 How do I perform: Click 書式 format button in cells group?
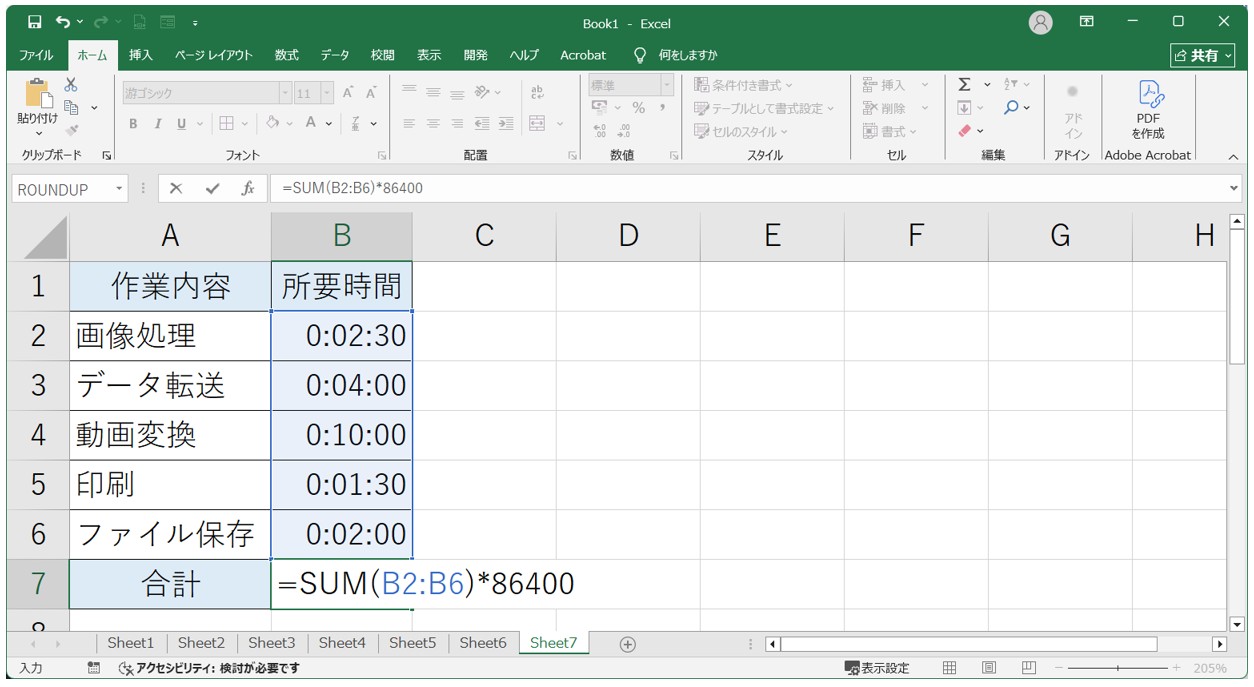(889, 131)
